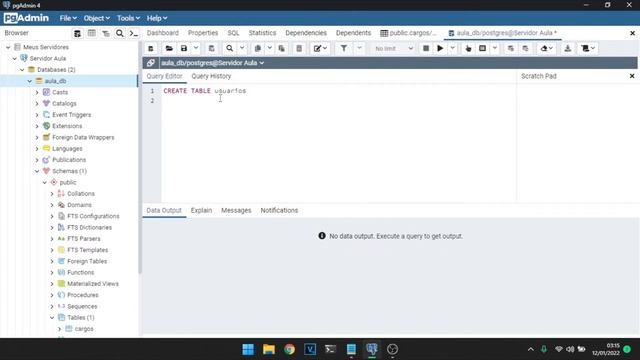Click the Delete rows trash icon

(299, 49)
